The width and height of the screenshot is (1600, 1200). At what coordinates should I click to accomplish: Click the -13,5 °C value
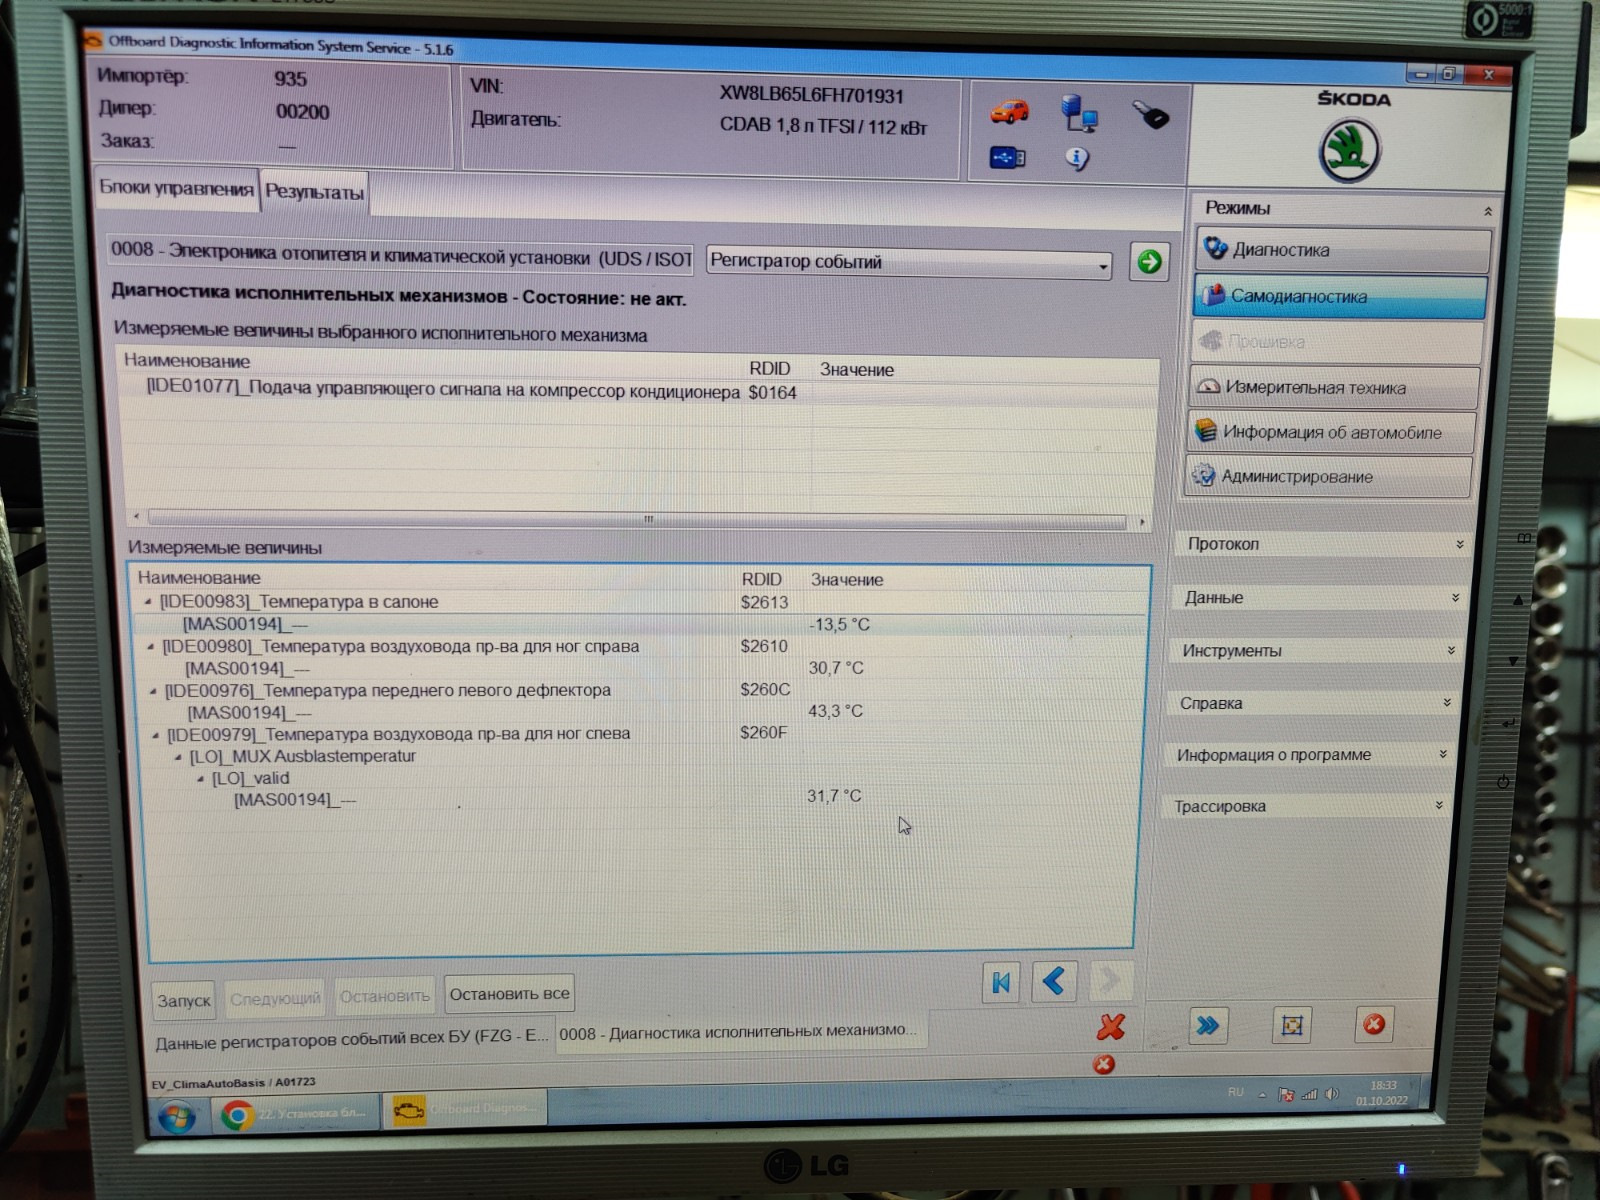point(839,625)
